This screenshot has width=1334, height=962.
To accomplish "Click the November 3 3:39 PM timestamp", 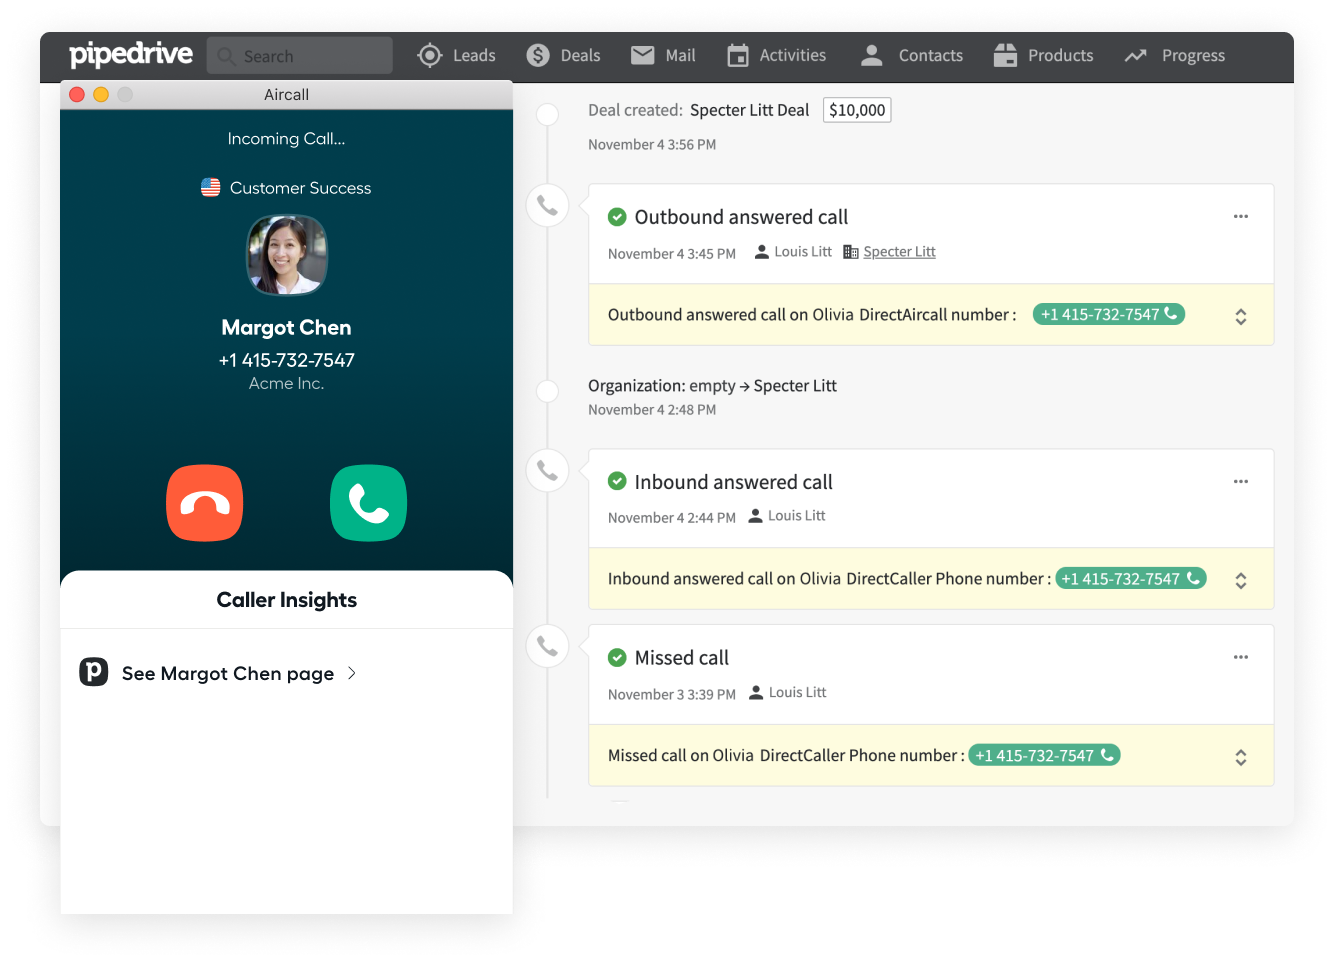I will pyautogui.click(x=672, y=694).
